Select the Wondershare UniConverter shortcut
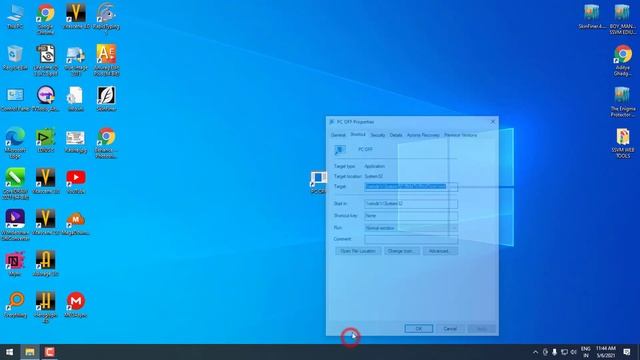The image size is (640, 360). tap(15, 225)
